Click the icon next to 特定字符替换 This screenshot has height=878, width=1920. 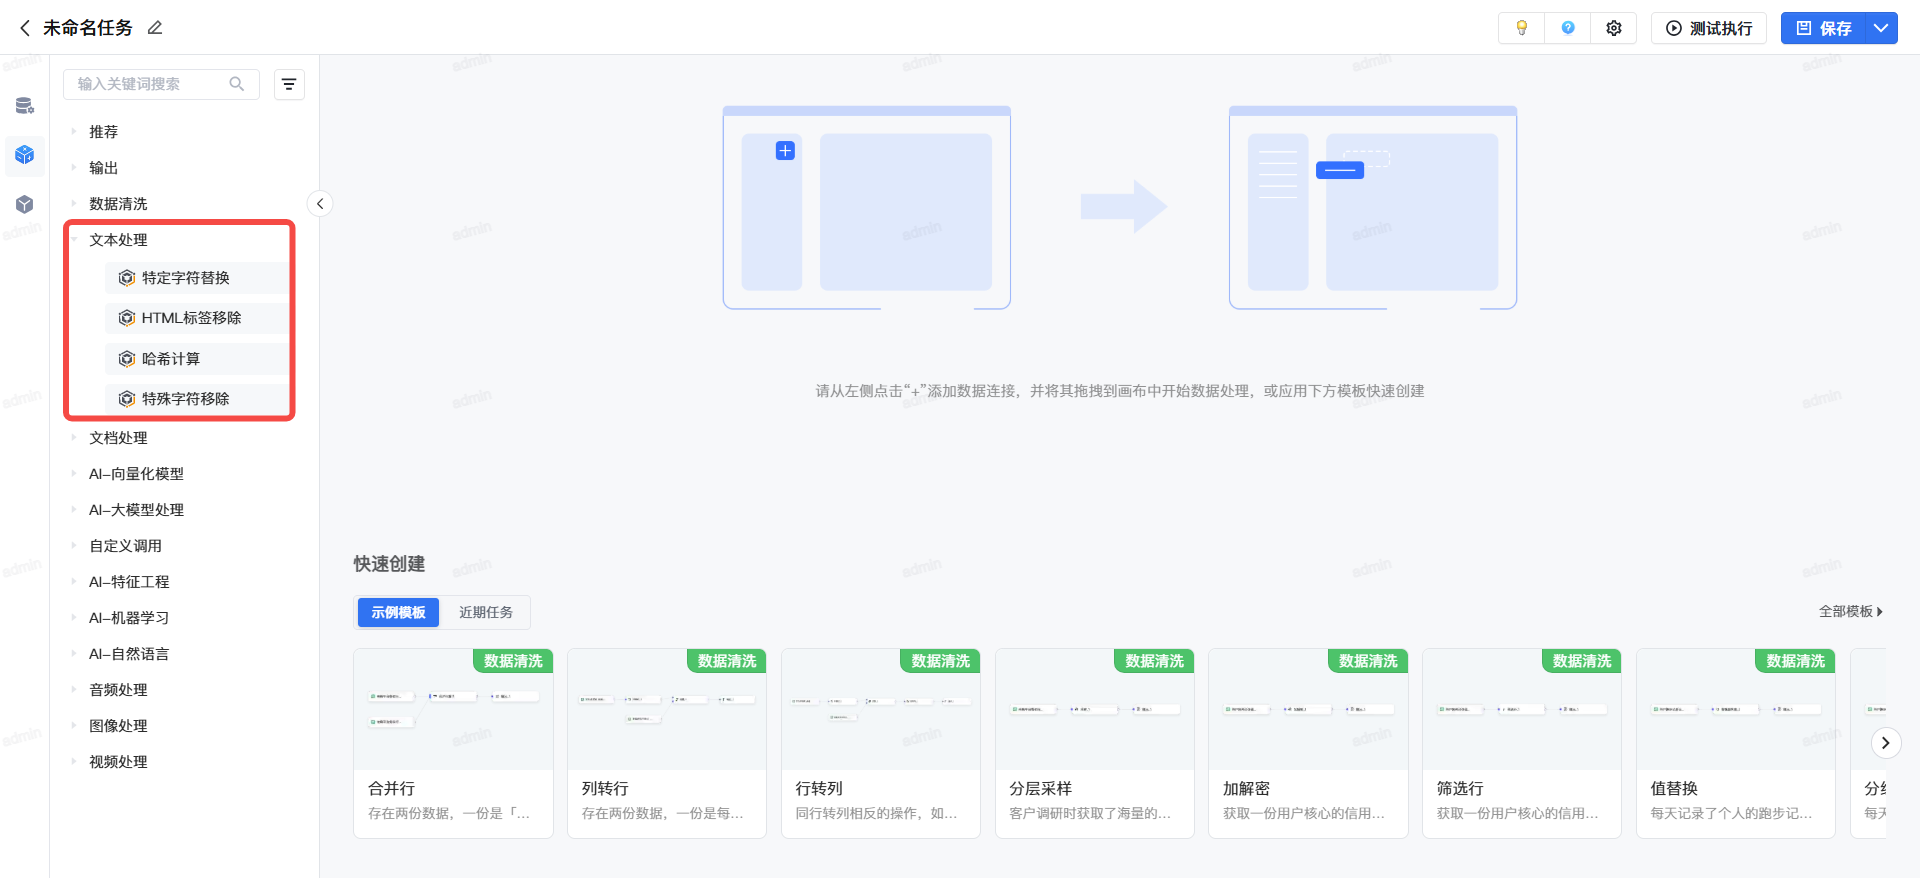tap(127, 278)
